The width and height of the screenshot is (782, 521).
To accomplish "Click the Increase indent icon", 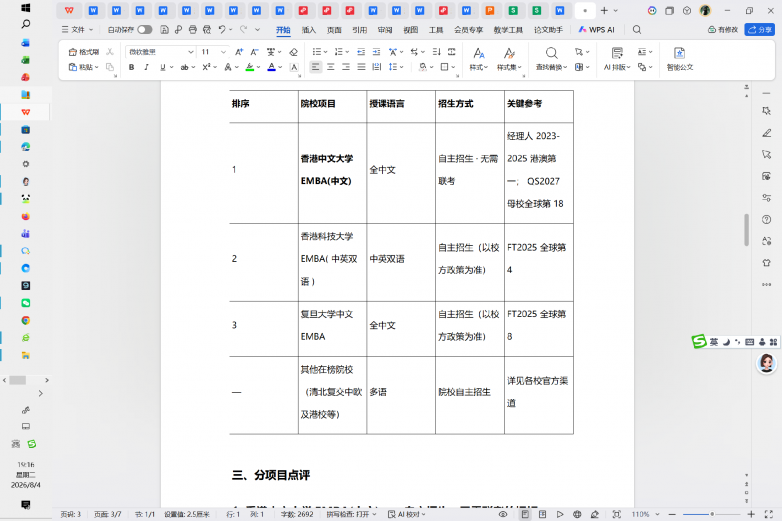I will point(377,52).
